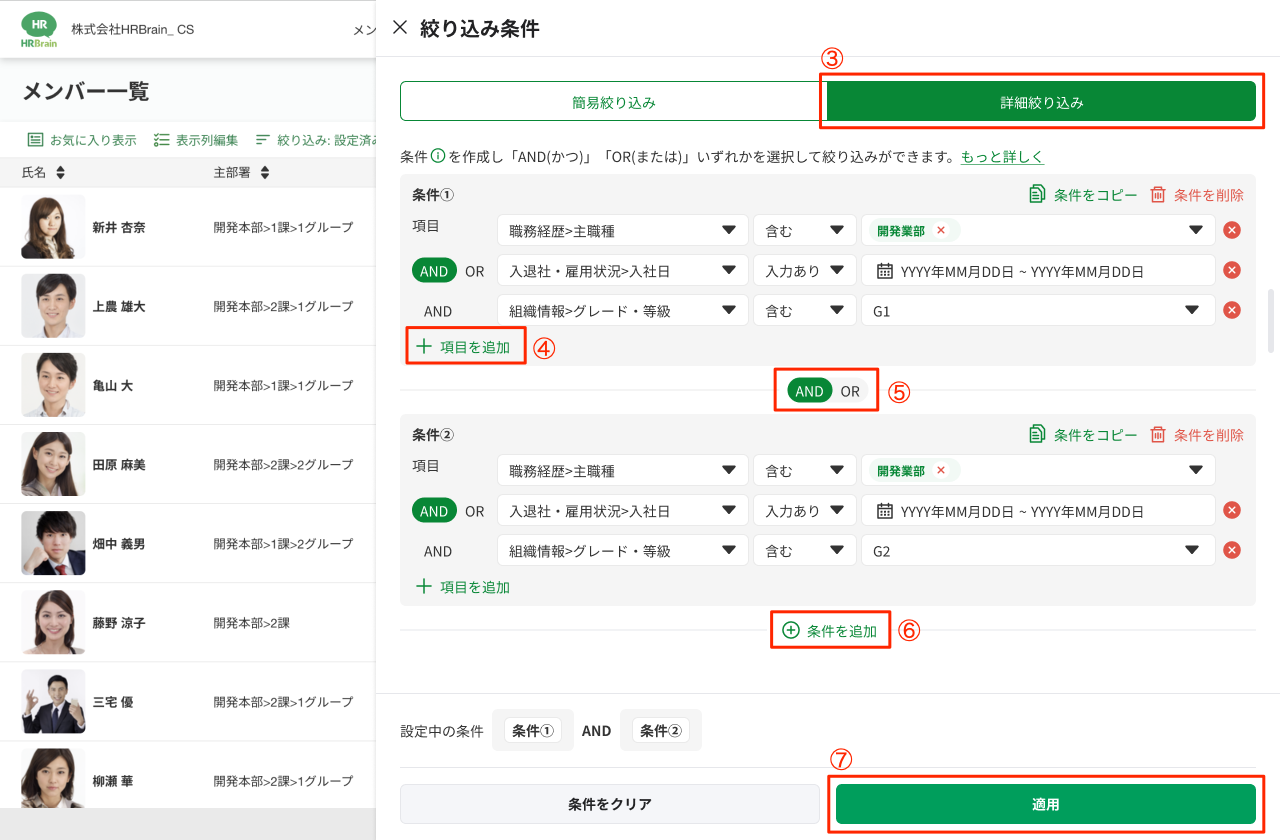Select AND in 条件② item toggle
Viewport: 1280px width, 840px height.
434,511
